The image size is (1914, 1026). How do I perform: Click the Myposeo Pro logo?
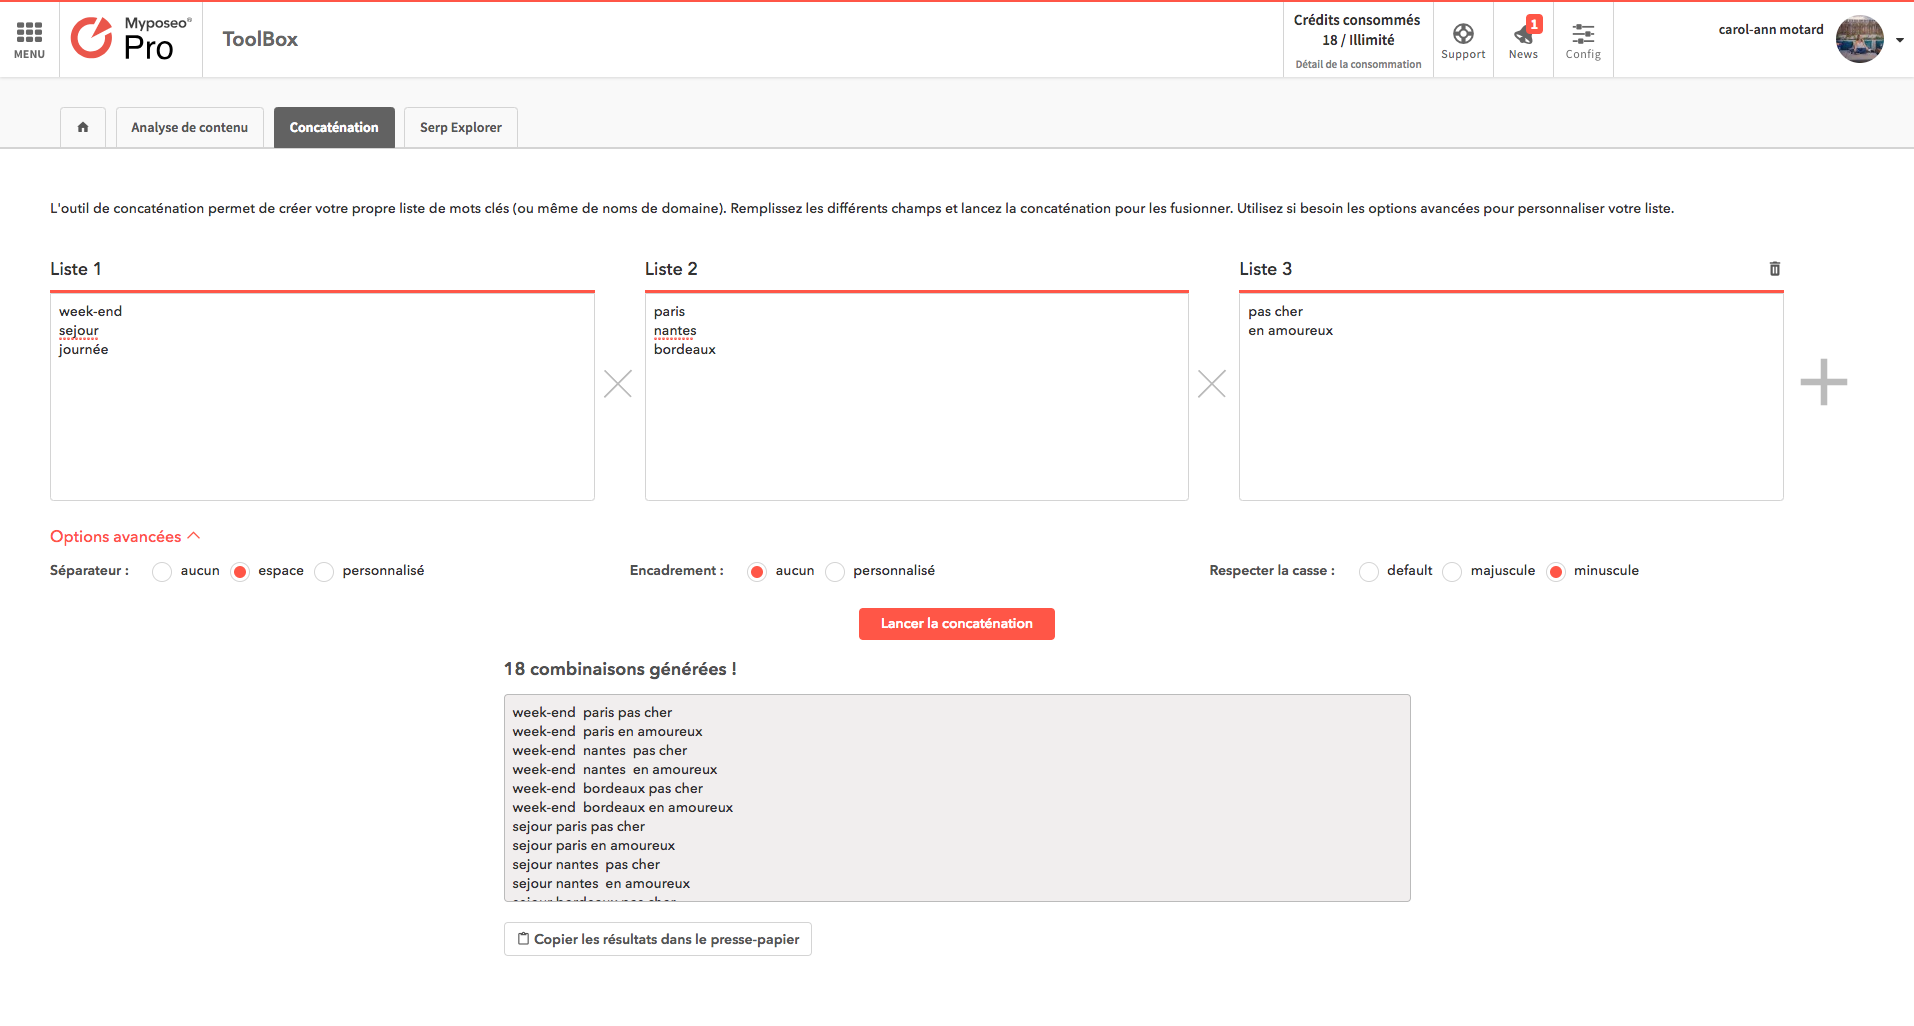130,39
